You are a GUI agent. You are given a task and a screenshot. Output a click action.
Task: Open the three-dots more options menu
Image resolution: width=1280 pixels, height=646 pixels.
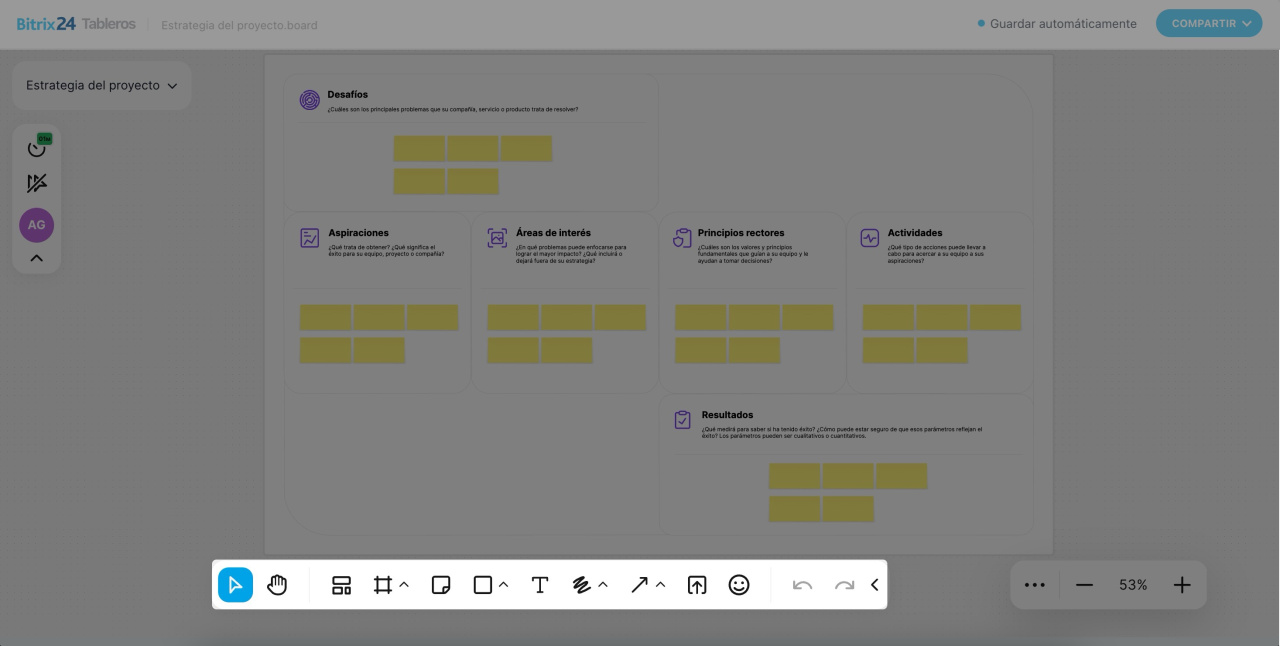coord(1035,585)
